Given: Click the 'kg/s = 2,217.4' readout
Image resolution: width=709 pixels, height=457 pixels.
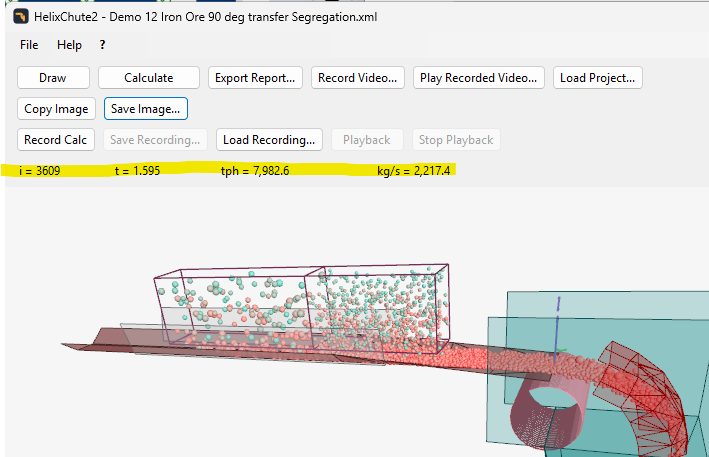Looking at the screenshot, I should [x=413, y=171].
